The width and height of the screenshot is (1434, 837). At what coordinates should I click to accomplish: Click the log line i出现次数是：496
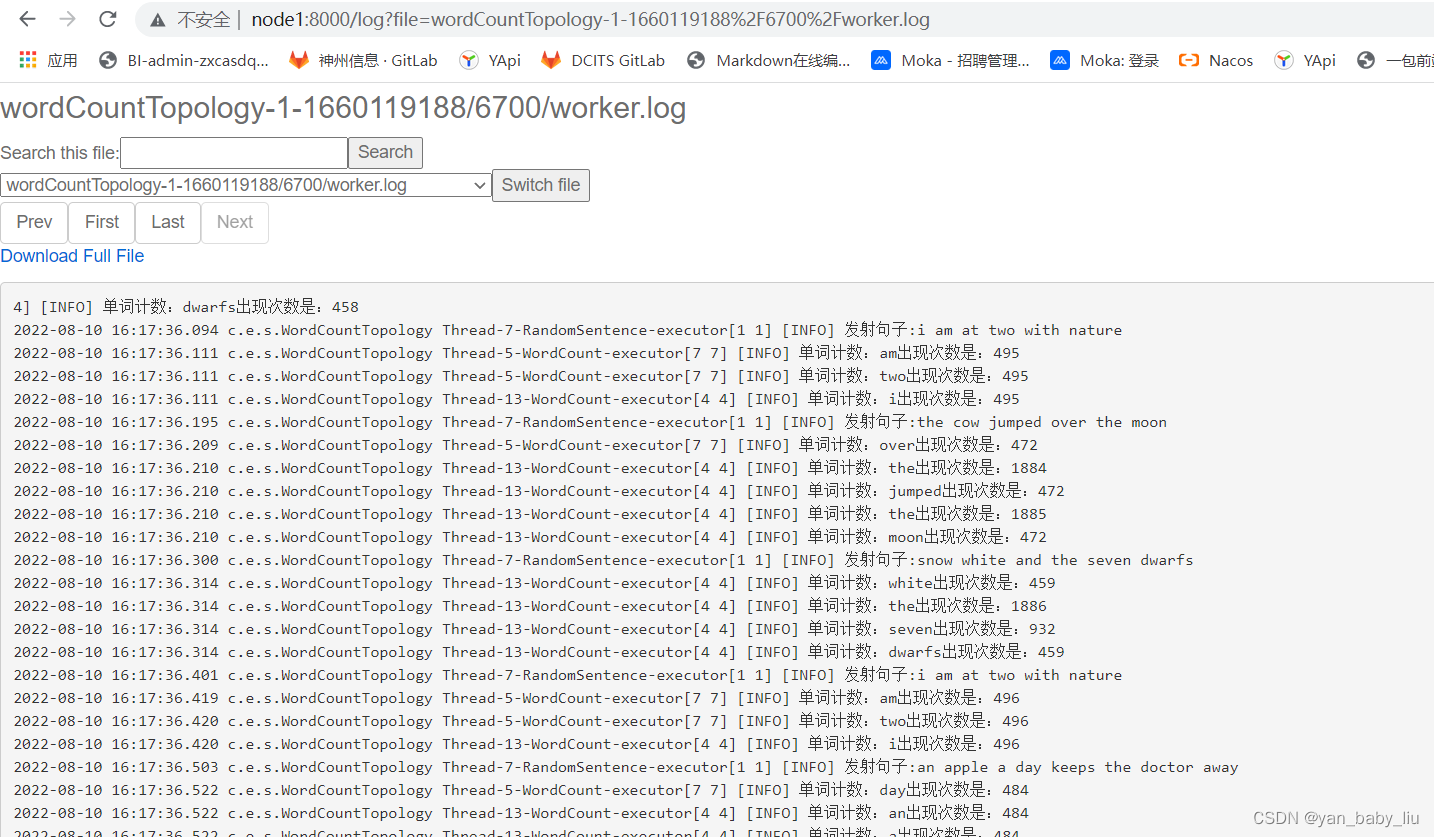coord(517,744)
